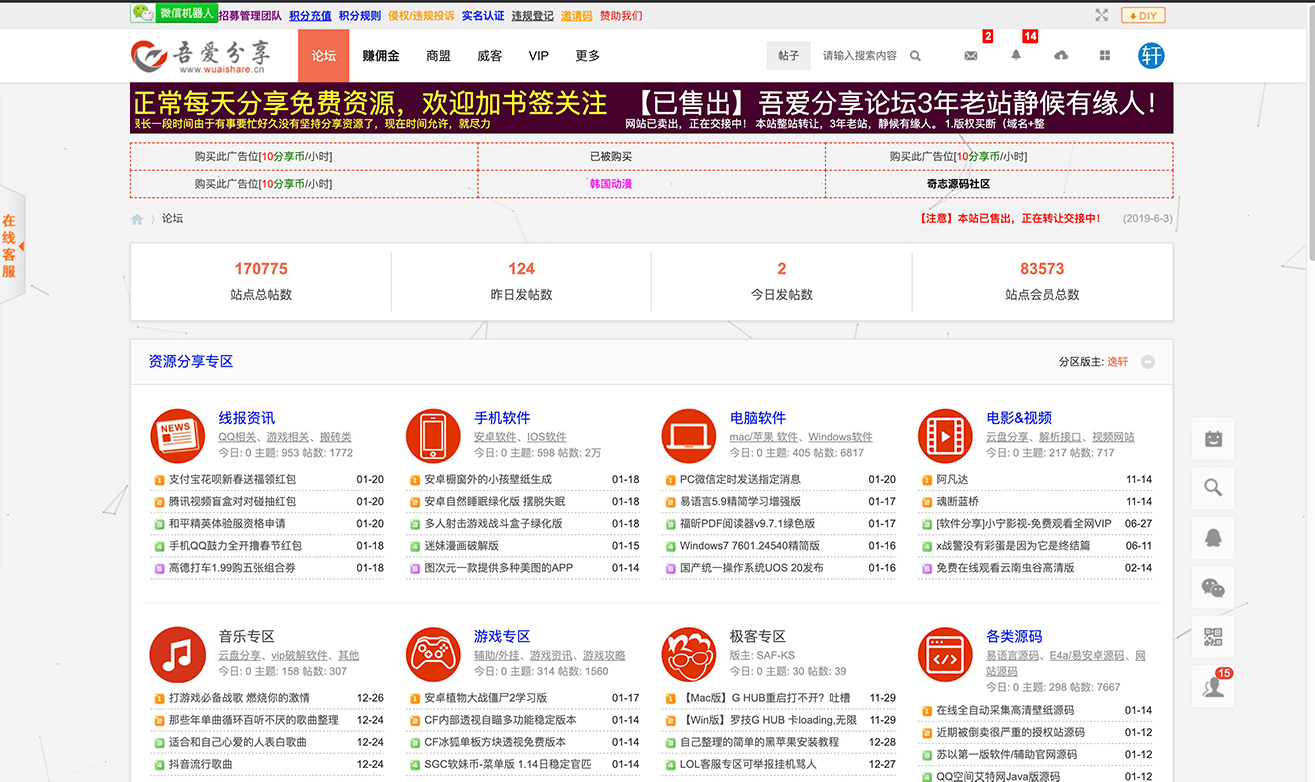The image size is (1315, 782).
Task: Open the 音乐专区 music note icon
Action: pyautogui.click(x=177, y=655)
